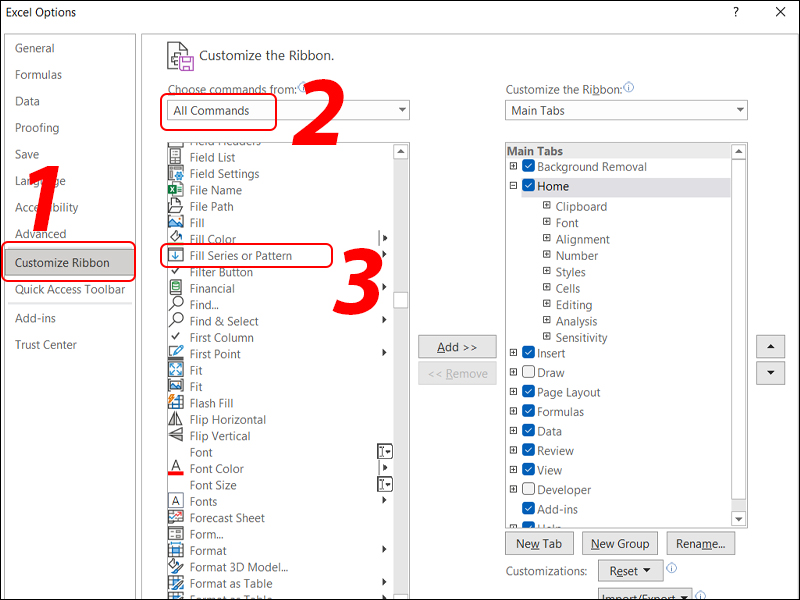Uncheck the Home tab
The width and height of the screenshot is (800, 600).
(528, 186)
